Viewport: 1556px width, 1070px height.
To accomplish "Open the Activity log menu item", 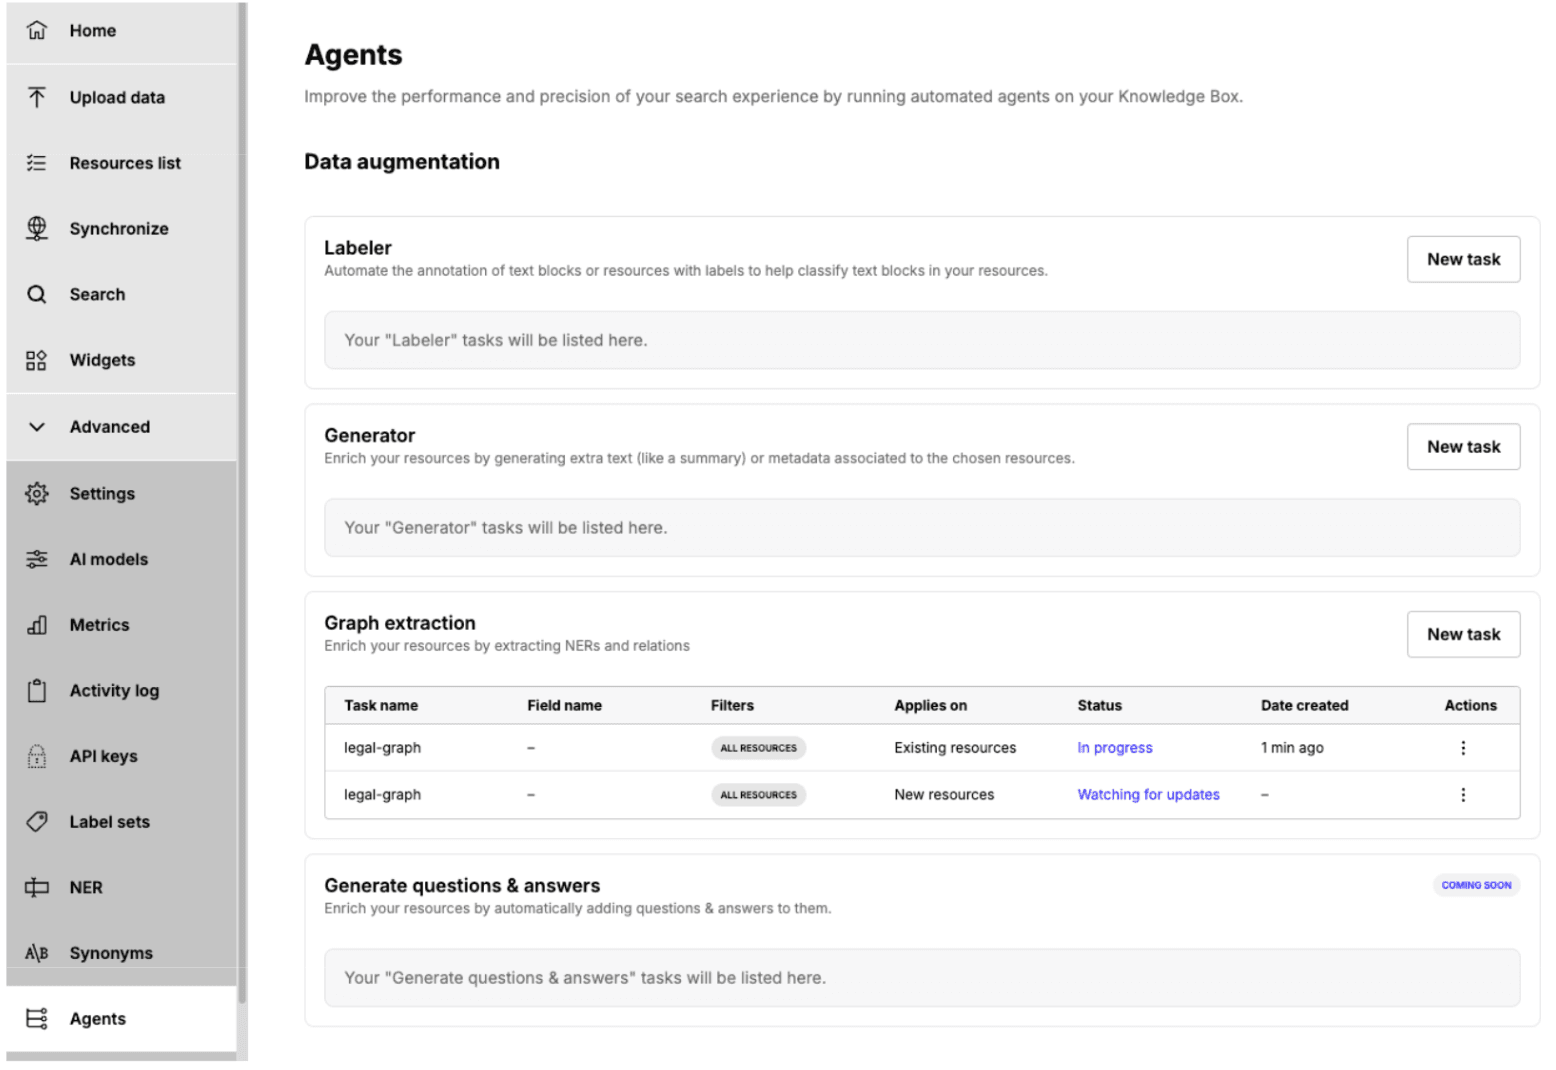I will click(x=114, y=691).
